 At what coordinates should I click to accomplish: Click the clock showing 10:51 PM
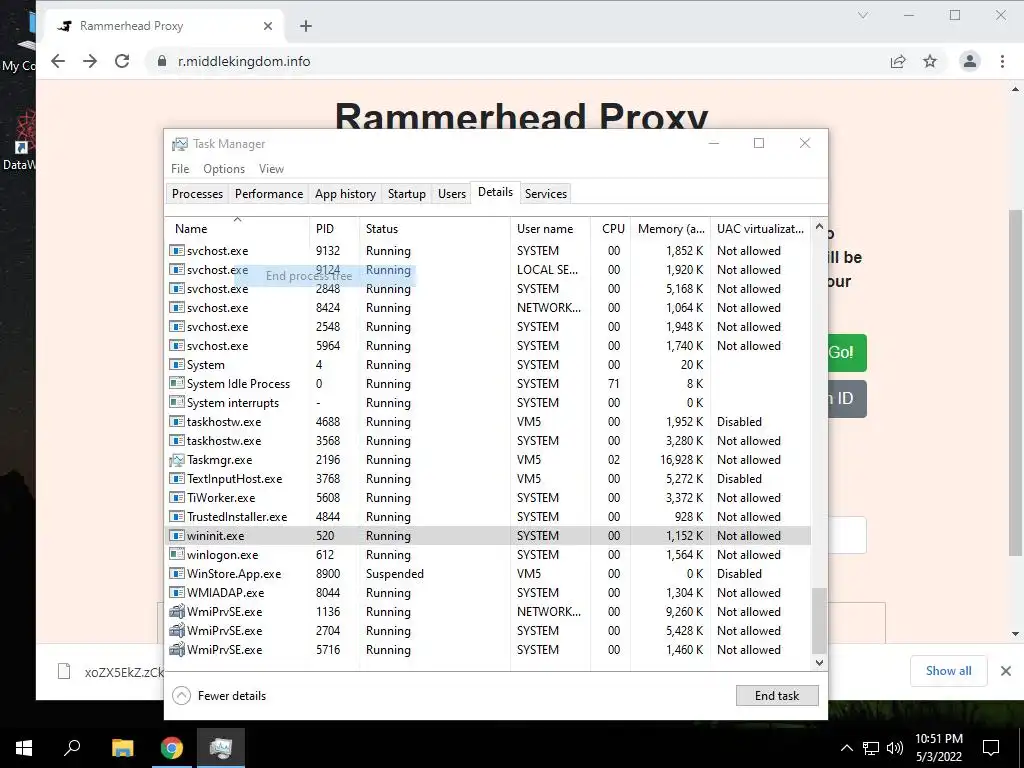point(938,739)
